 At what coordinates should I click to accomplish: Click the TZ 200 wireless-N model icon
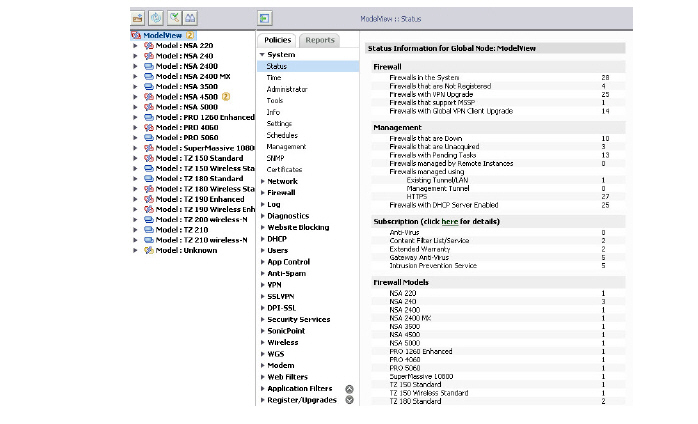[x=149, y=220]
